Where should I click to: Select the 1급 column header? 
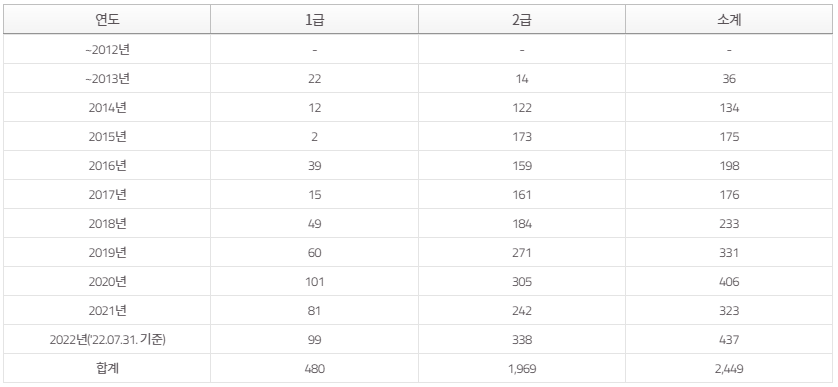314,20
